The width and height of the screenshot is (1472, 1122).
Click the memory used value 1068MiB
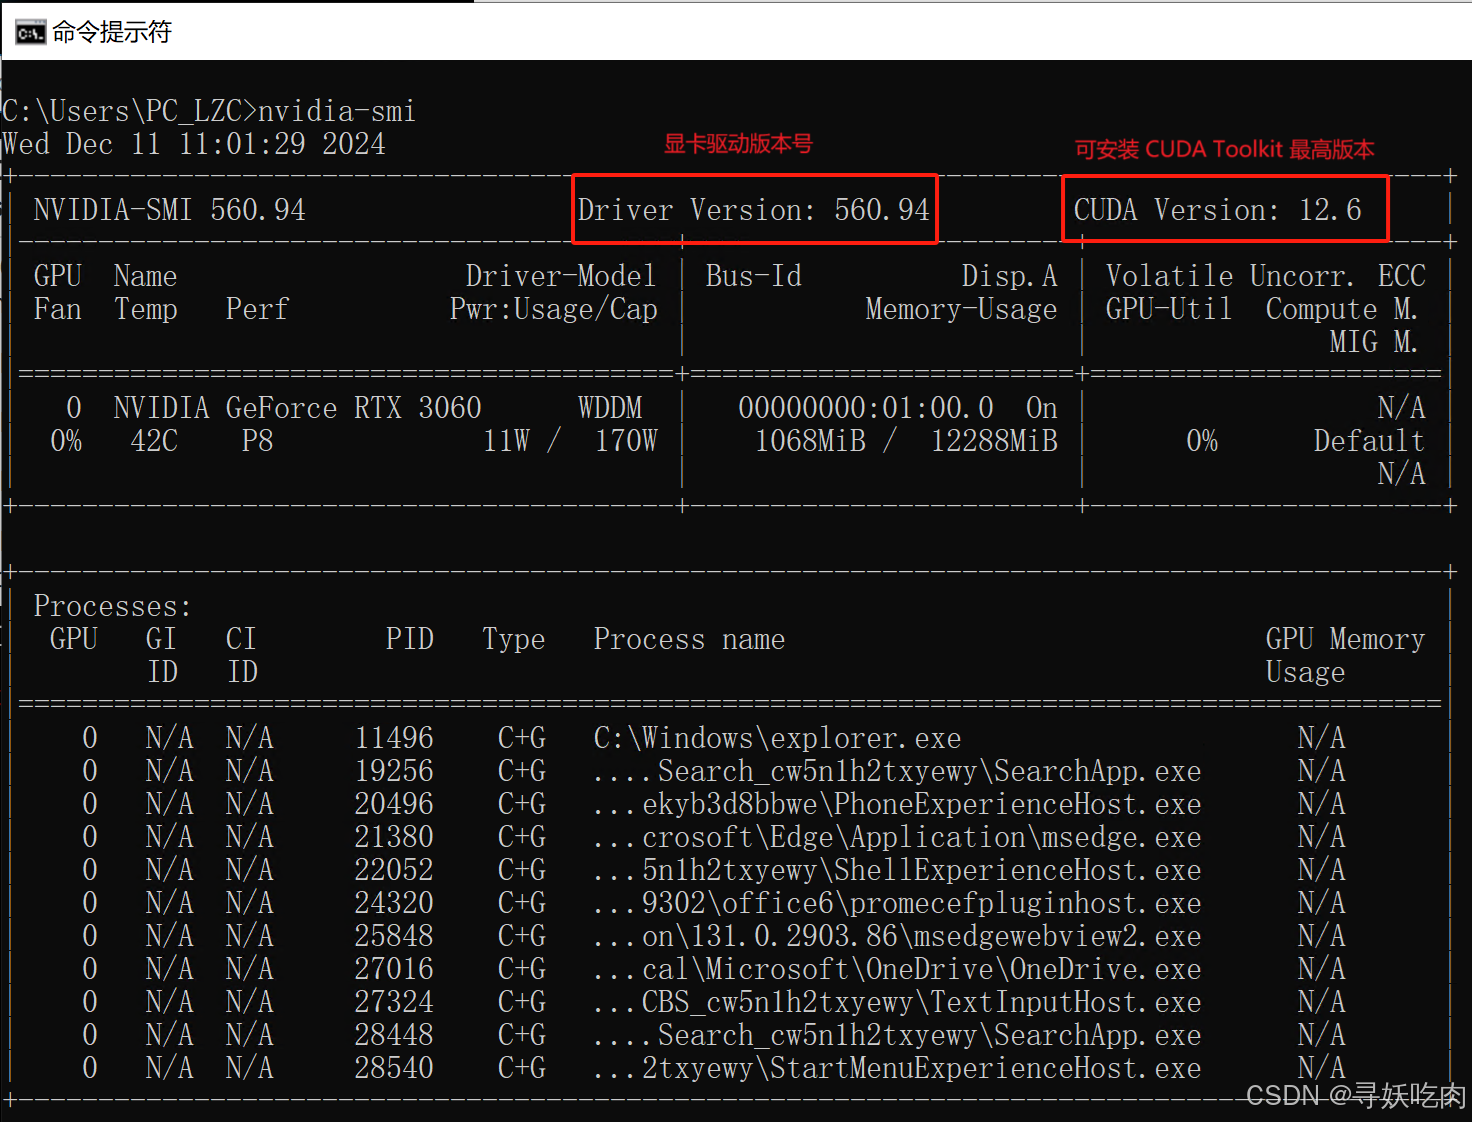810,441
